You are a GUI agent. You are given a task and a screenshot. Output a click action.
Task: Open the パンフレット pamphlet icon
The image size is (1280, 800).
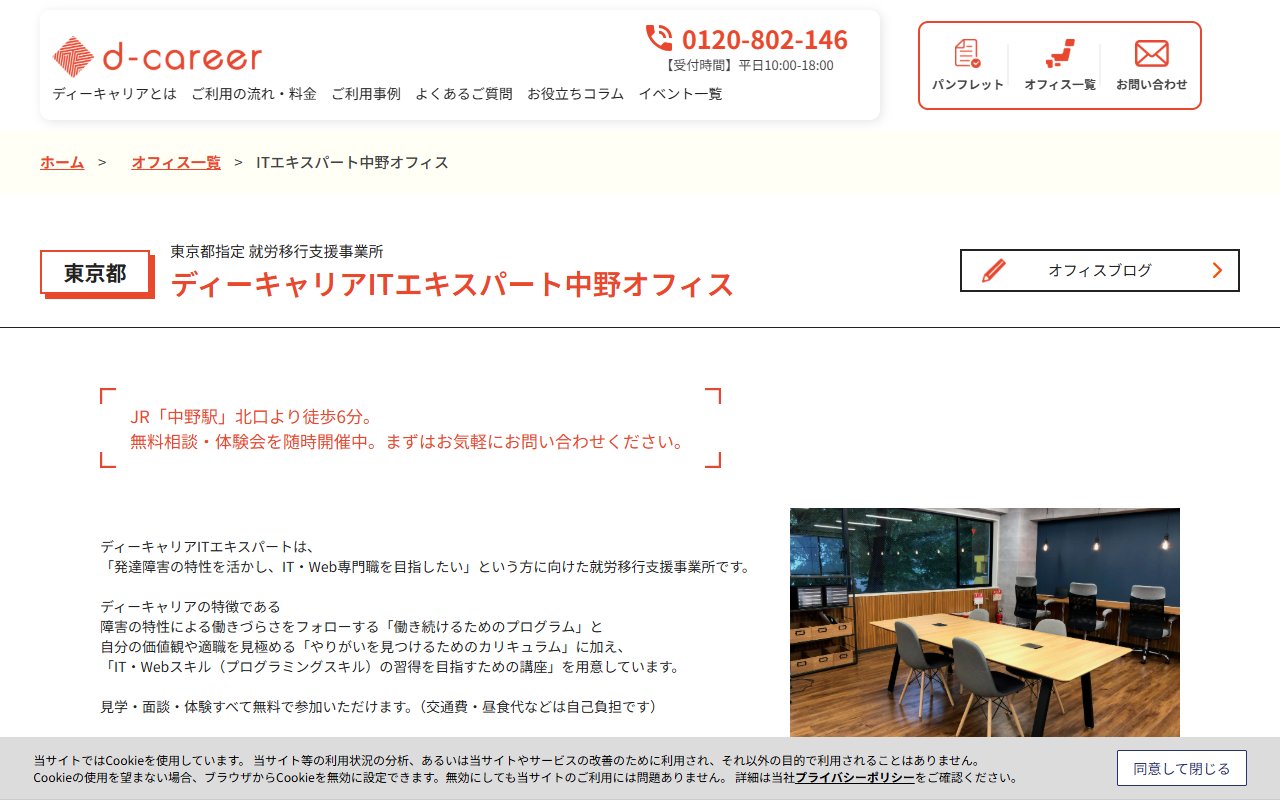click(x=967, y=53)
